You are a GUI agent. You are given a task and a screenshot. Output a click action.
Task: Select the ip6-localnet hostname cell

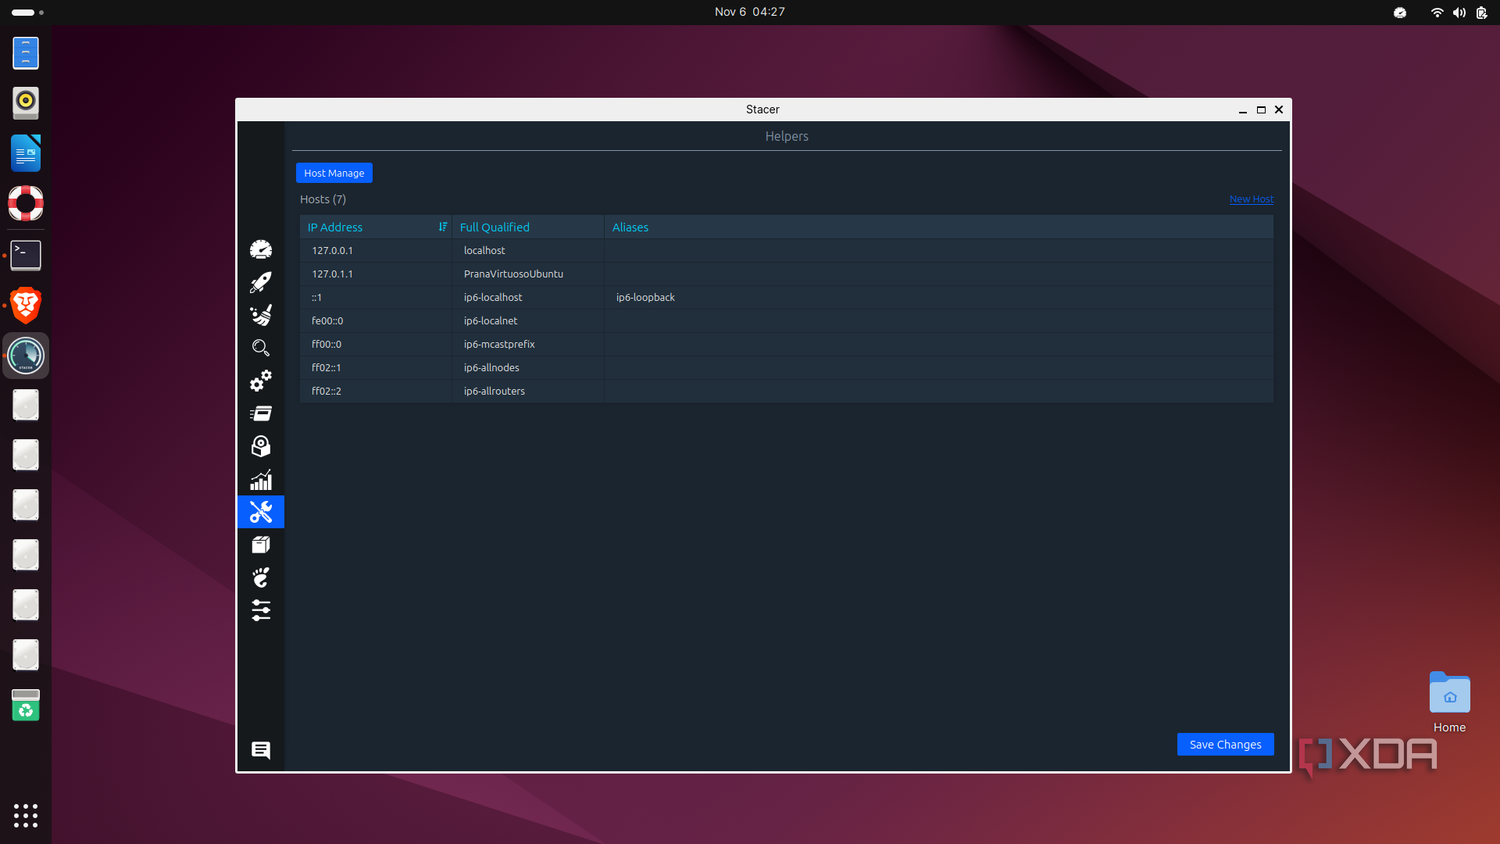[528, 321]
